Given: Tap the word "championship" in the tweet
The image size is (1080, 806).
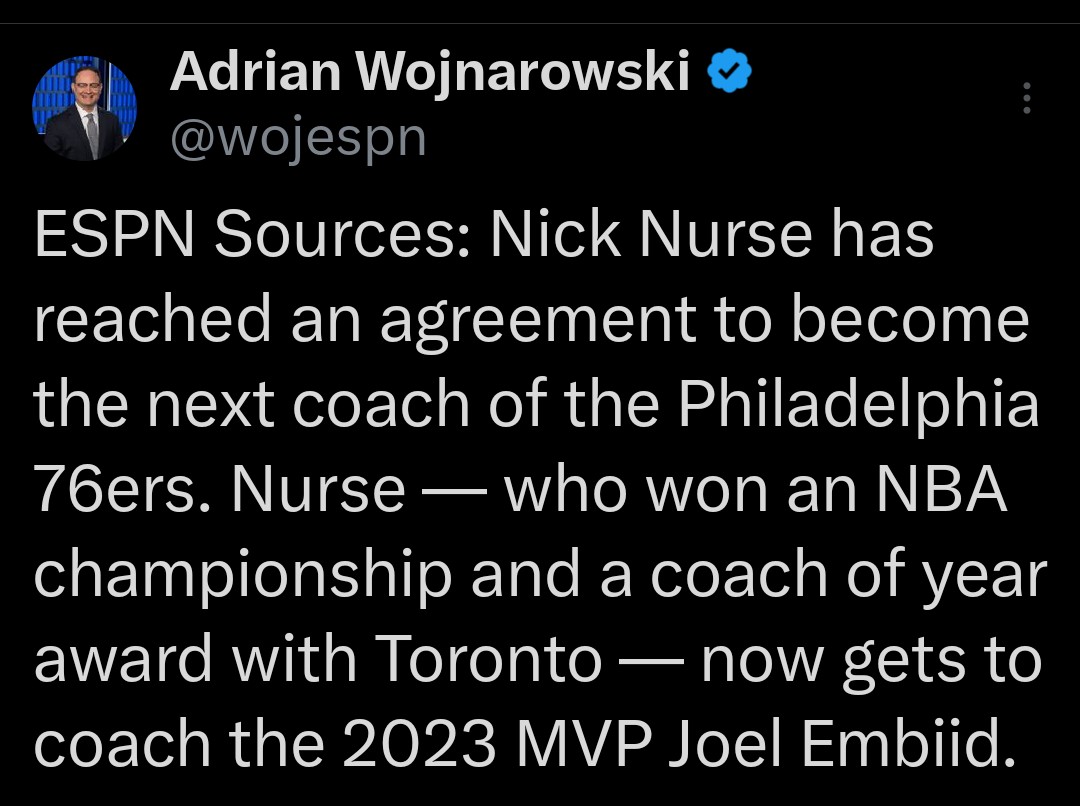Looking at the screenshot, I should (x=243, y=575).
